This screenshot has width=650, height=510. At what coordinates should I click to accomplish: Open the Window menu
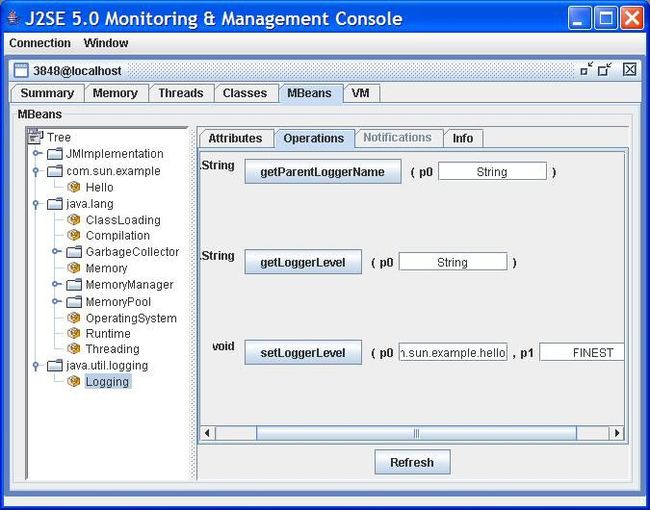click(x=106, y=43)
